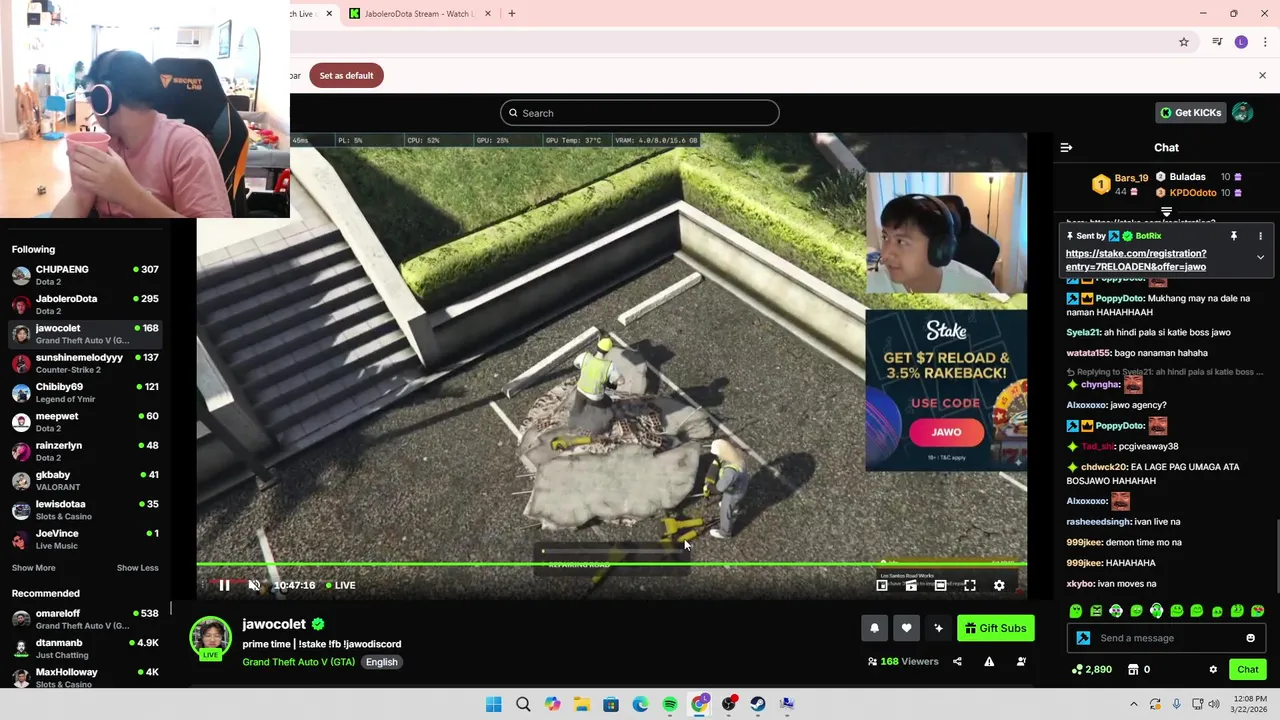Click the green Chat send button
Screen dimensions: 1280x720
tap(1247, 669)
